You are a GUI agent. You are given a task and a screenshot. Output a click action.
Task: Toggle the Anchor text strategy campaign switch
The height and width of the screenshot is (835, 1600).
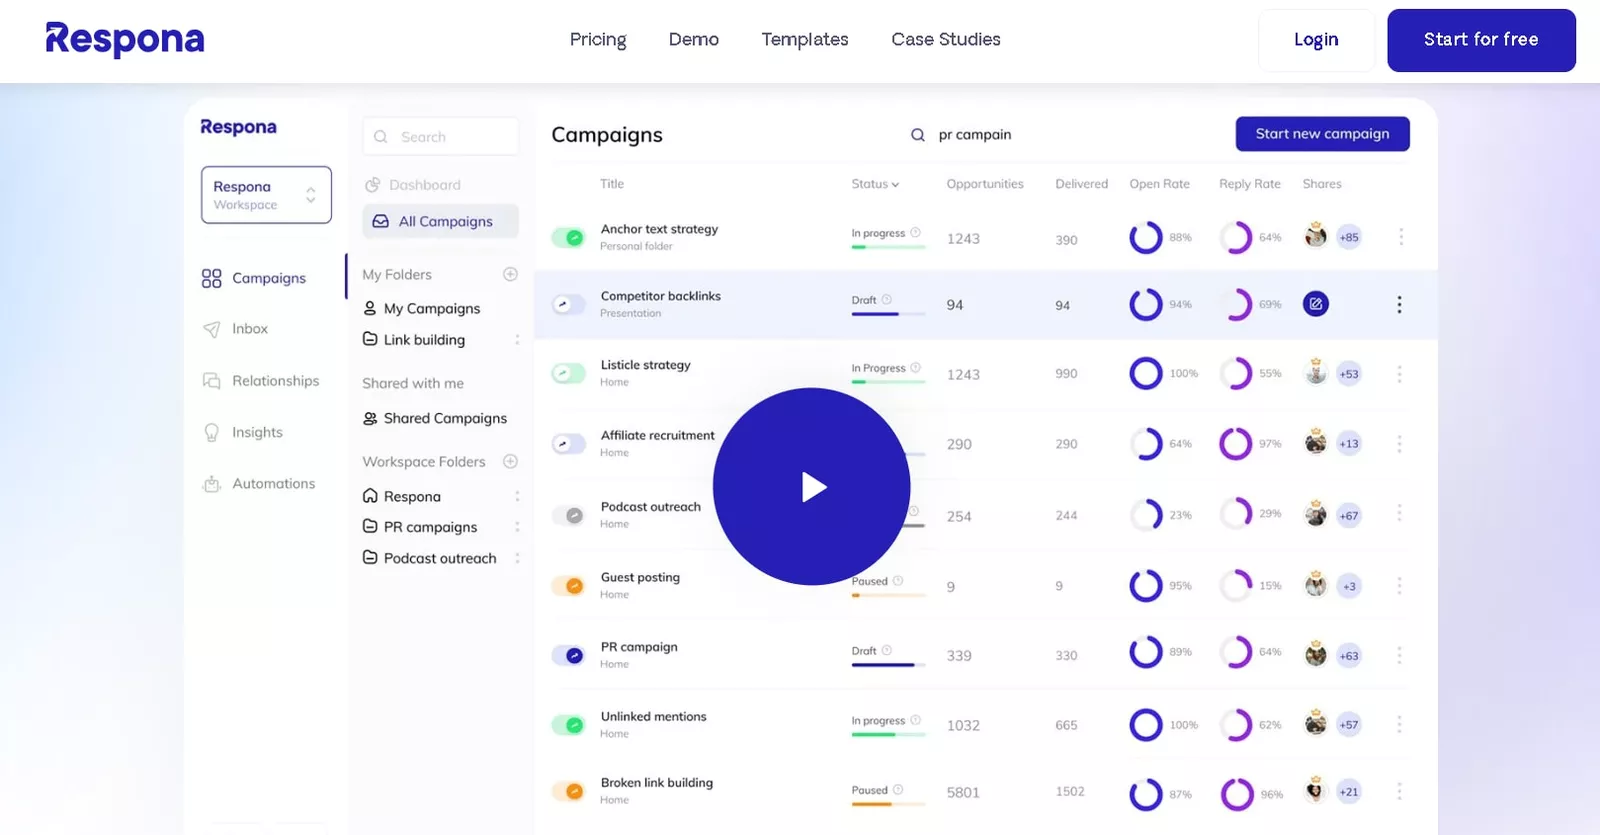(x=569, y=237)
